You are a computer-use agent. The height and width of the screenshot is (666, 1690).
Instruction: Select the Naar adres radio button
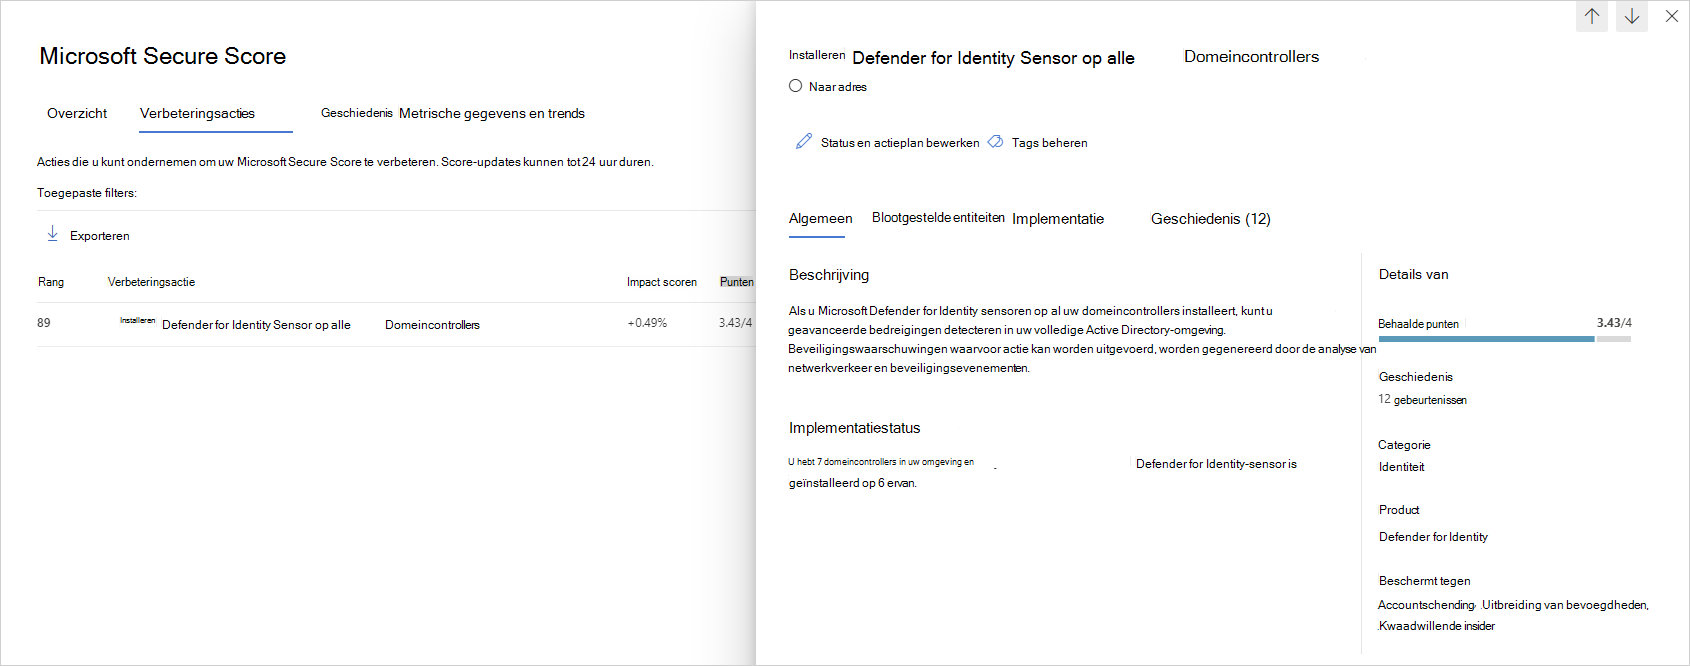(796, 86)
